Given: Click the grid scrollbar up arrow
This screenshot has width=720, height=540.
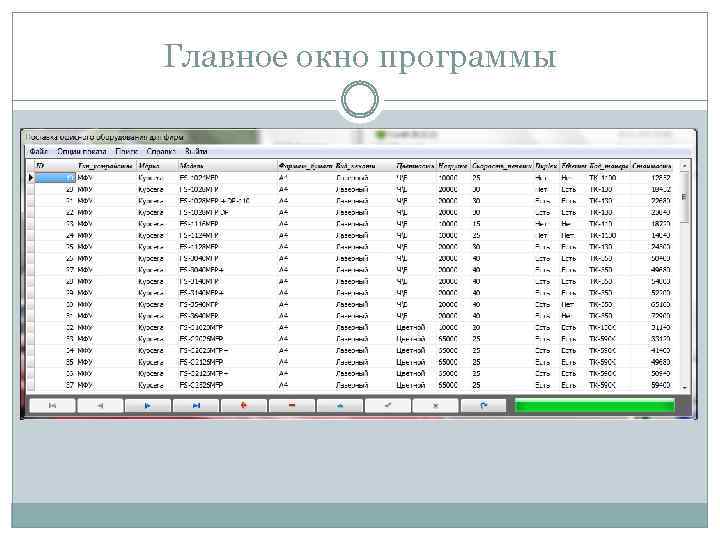Looking at the screenshot, I should 684,166.
